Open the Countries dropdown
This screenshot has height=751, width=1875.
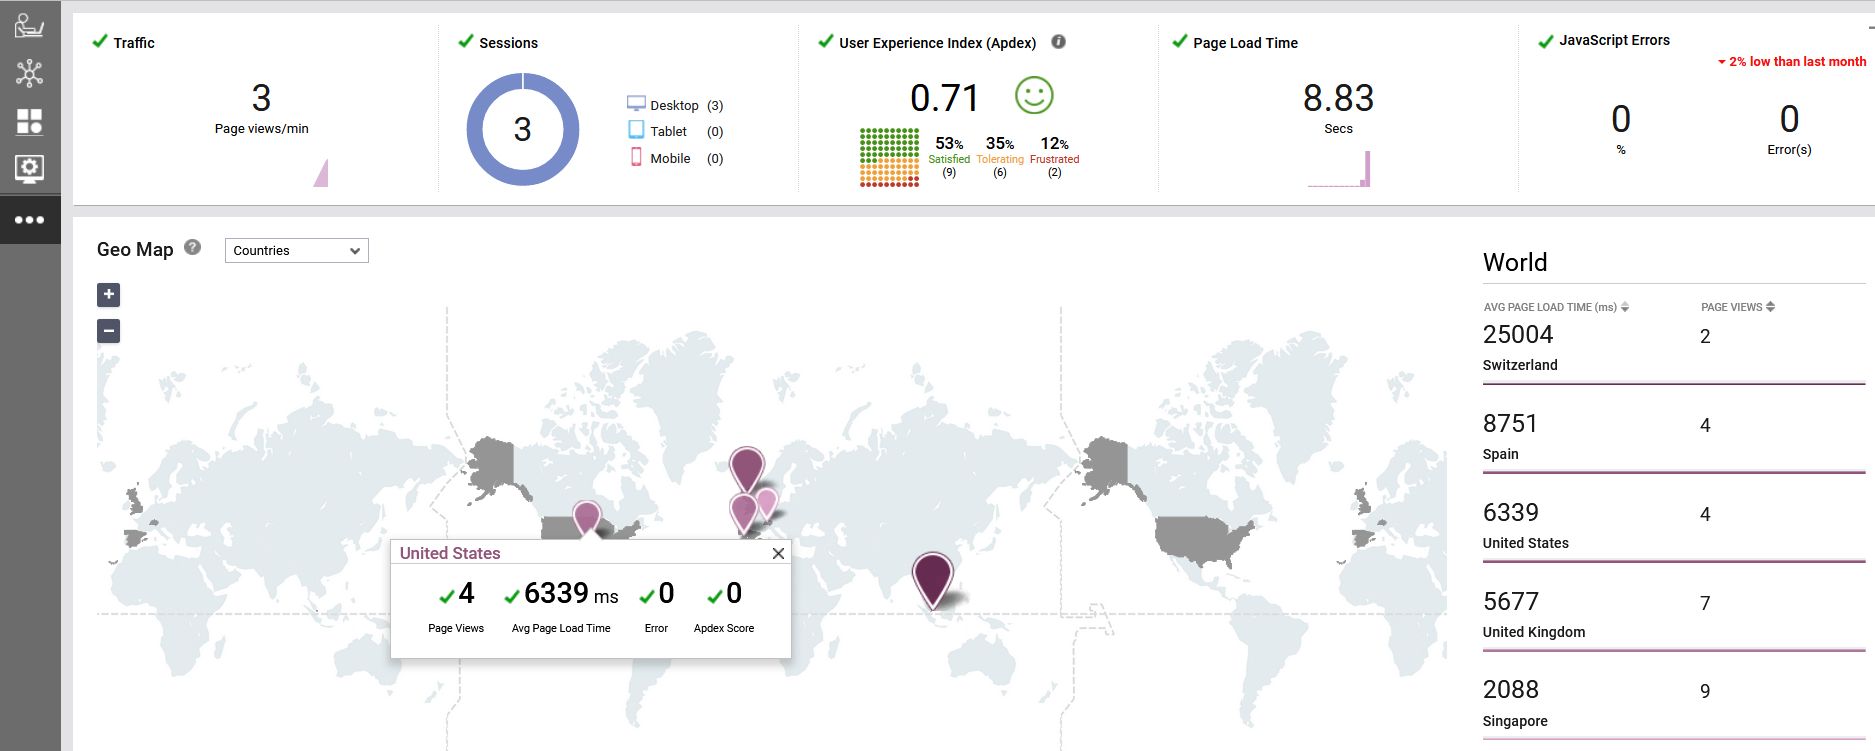[297, 251]
